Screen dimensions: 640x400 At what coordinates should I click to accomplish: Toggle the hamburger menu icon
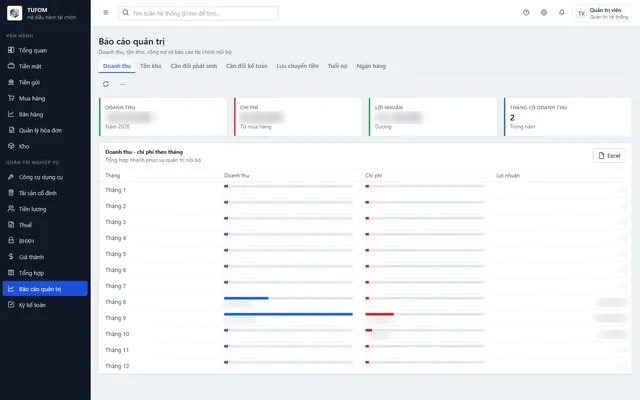[x=106, y=13]
